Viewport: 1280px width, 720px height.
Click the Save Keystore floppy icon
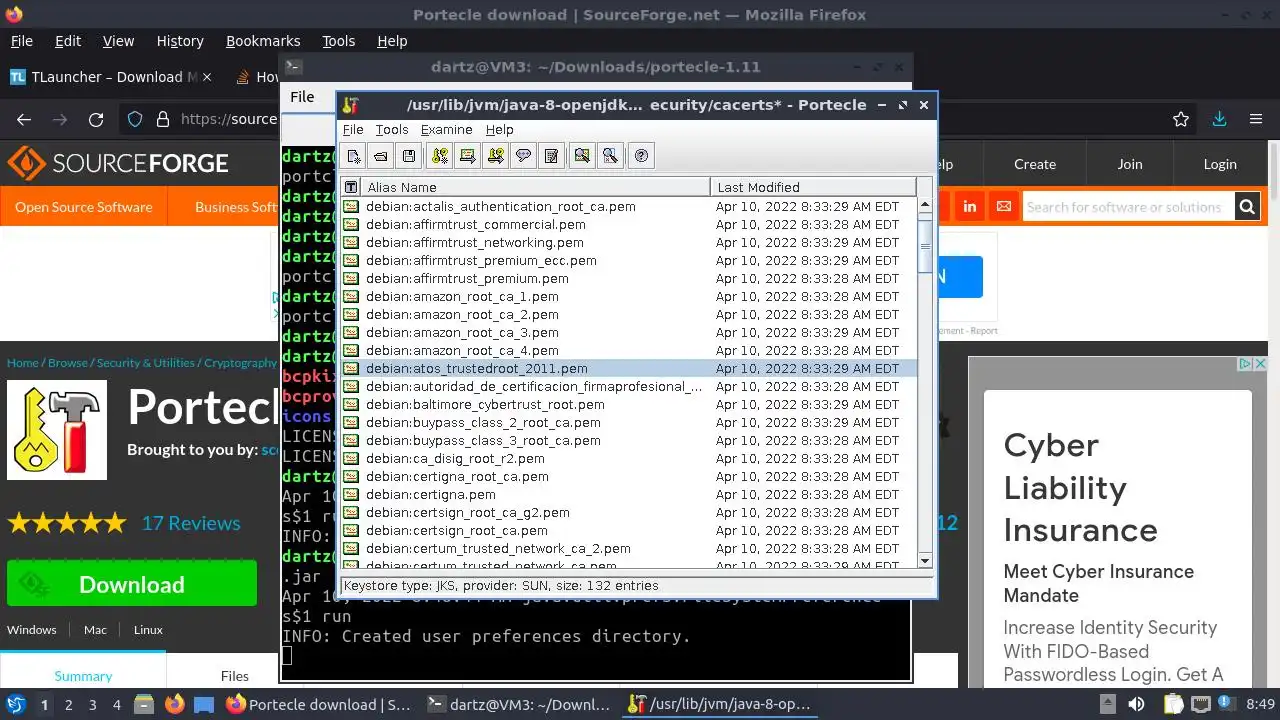[409, 156]
